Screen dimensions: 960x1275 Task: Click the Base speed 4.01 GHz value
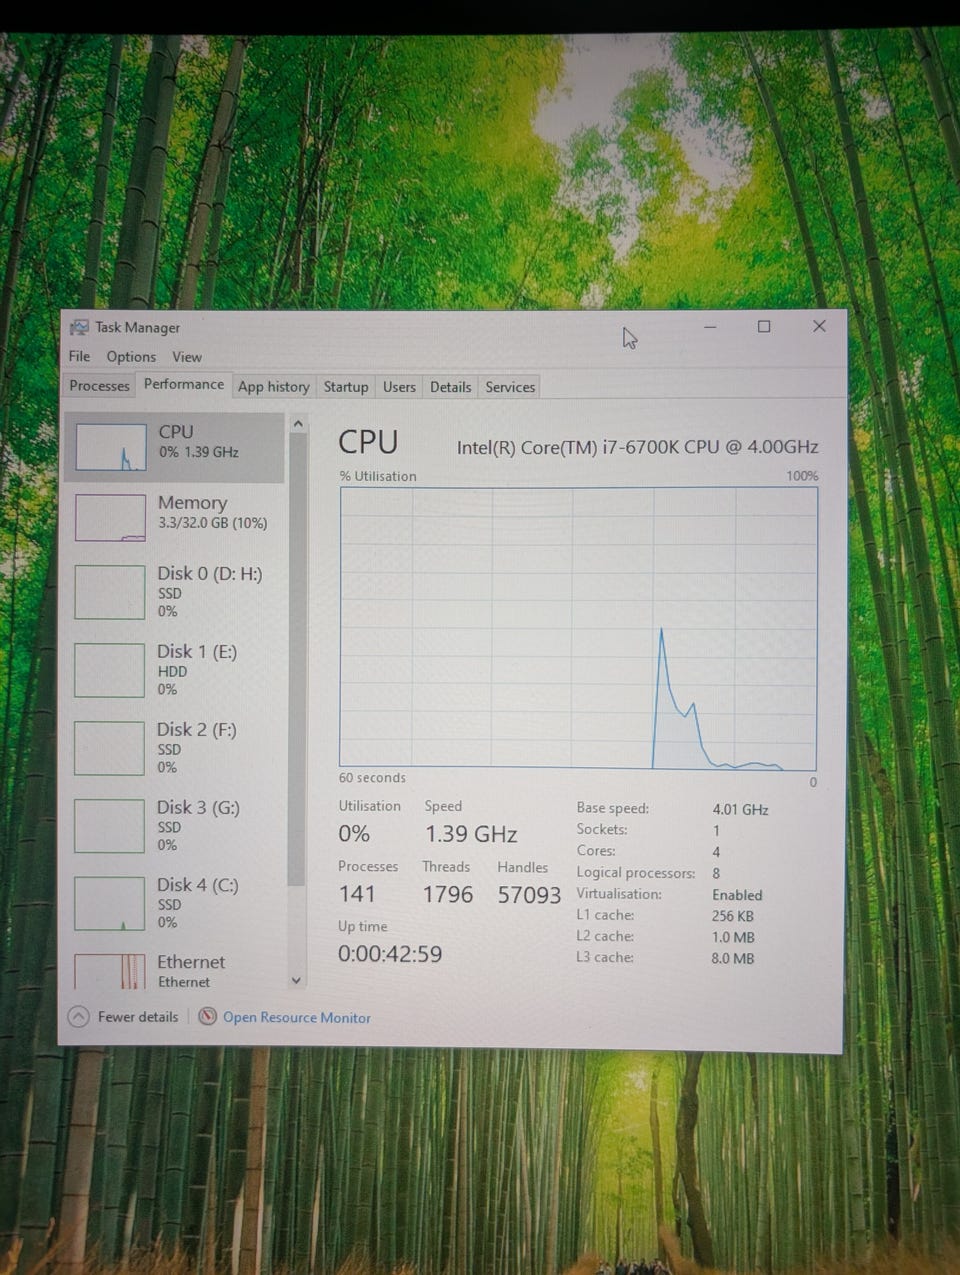[x=740, y=810]
